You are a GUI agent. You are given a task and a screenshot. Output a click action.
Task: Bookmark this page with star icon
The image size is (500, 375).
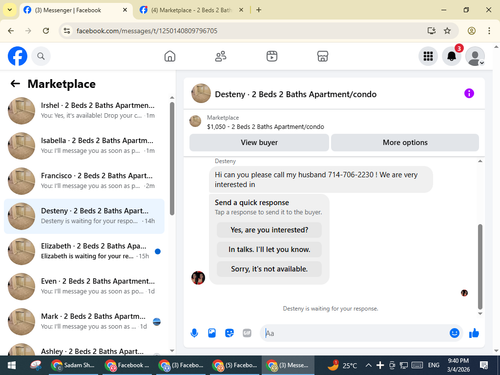pyautogui.click(x=447, y=31)
